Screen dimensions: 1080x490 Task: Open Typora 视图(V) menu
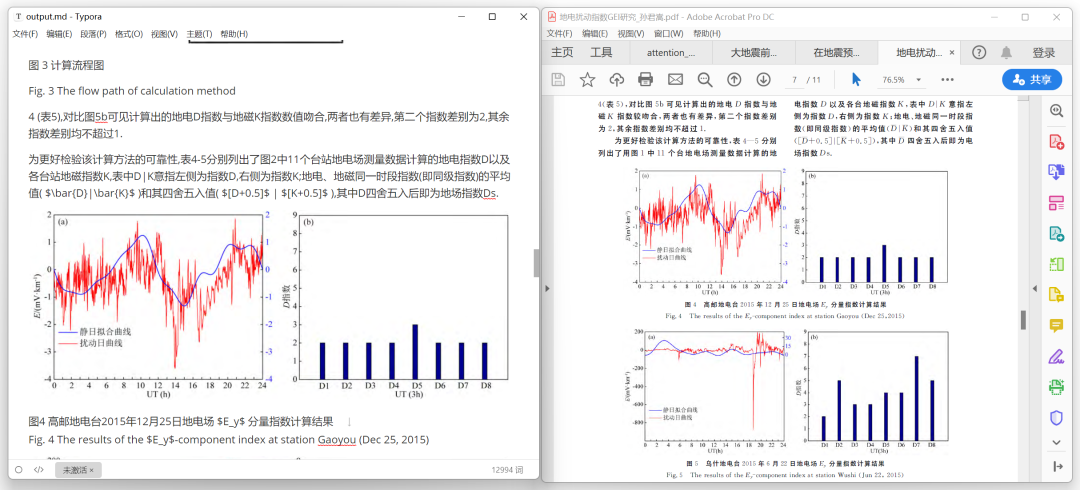[x=165, y=34]
